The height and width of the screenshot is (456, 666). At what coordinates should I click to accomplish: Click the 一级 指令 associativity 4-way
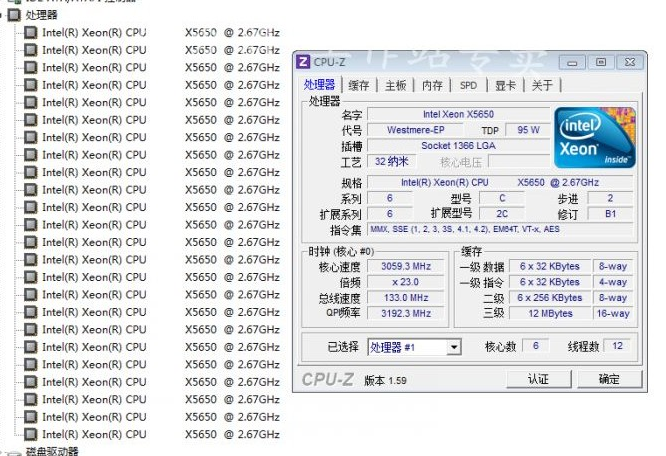[613, 282]
